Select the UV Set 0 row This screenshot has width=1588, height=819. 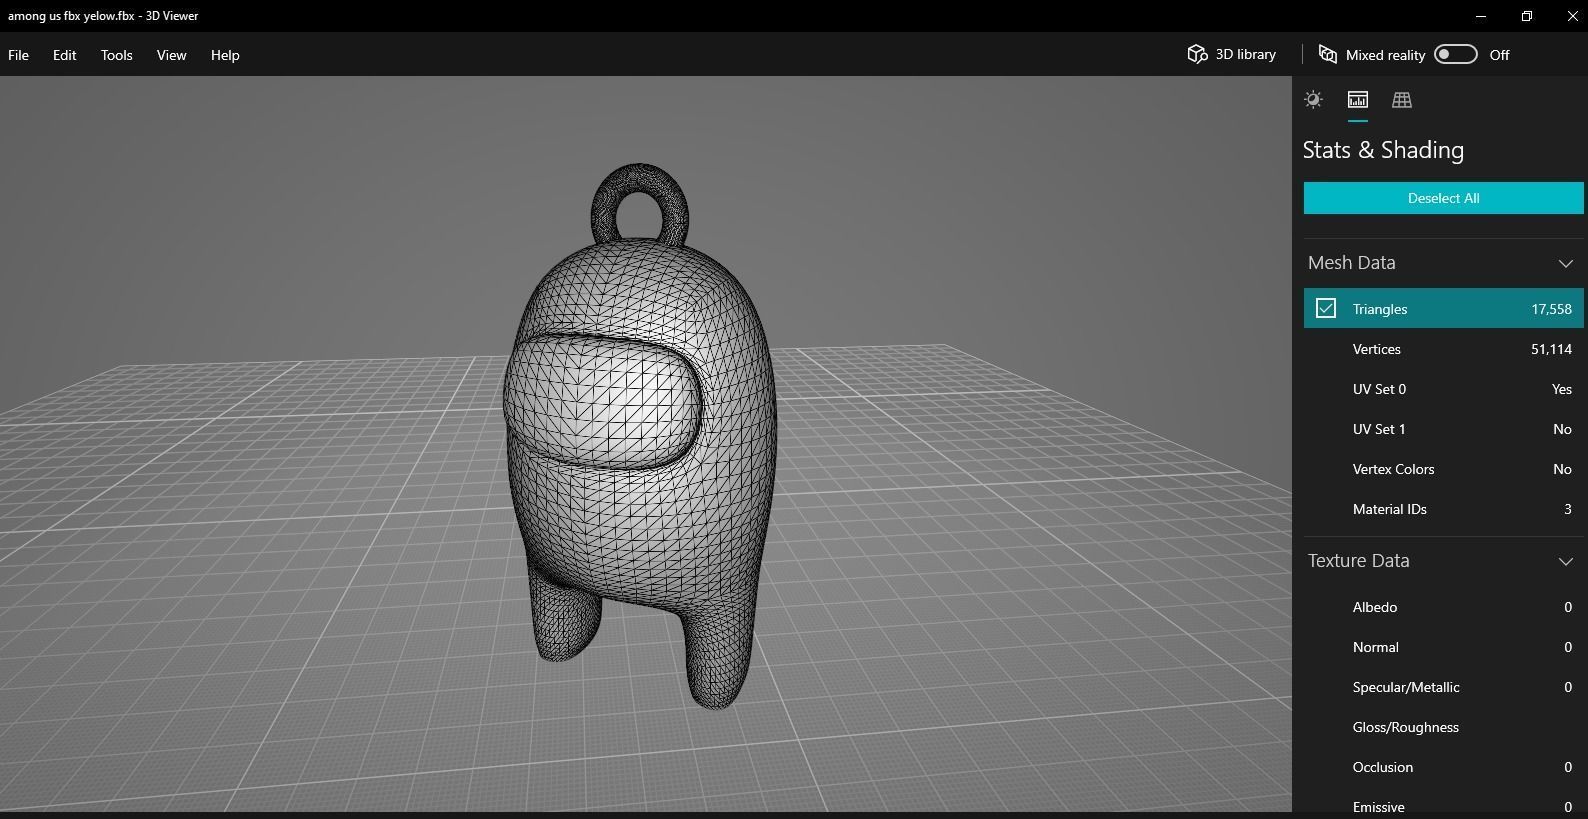click(x=1443, y=389)
